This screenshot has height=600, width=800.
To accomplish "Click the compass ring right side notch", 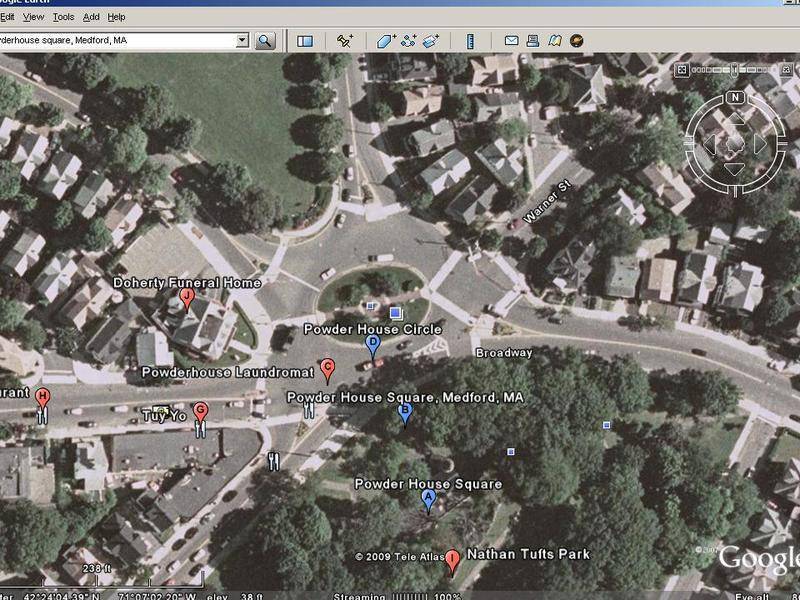I will (783, 144).
